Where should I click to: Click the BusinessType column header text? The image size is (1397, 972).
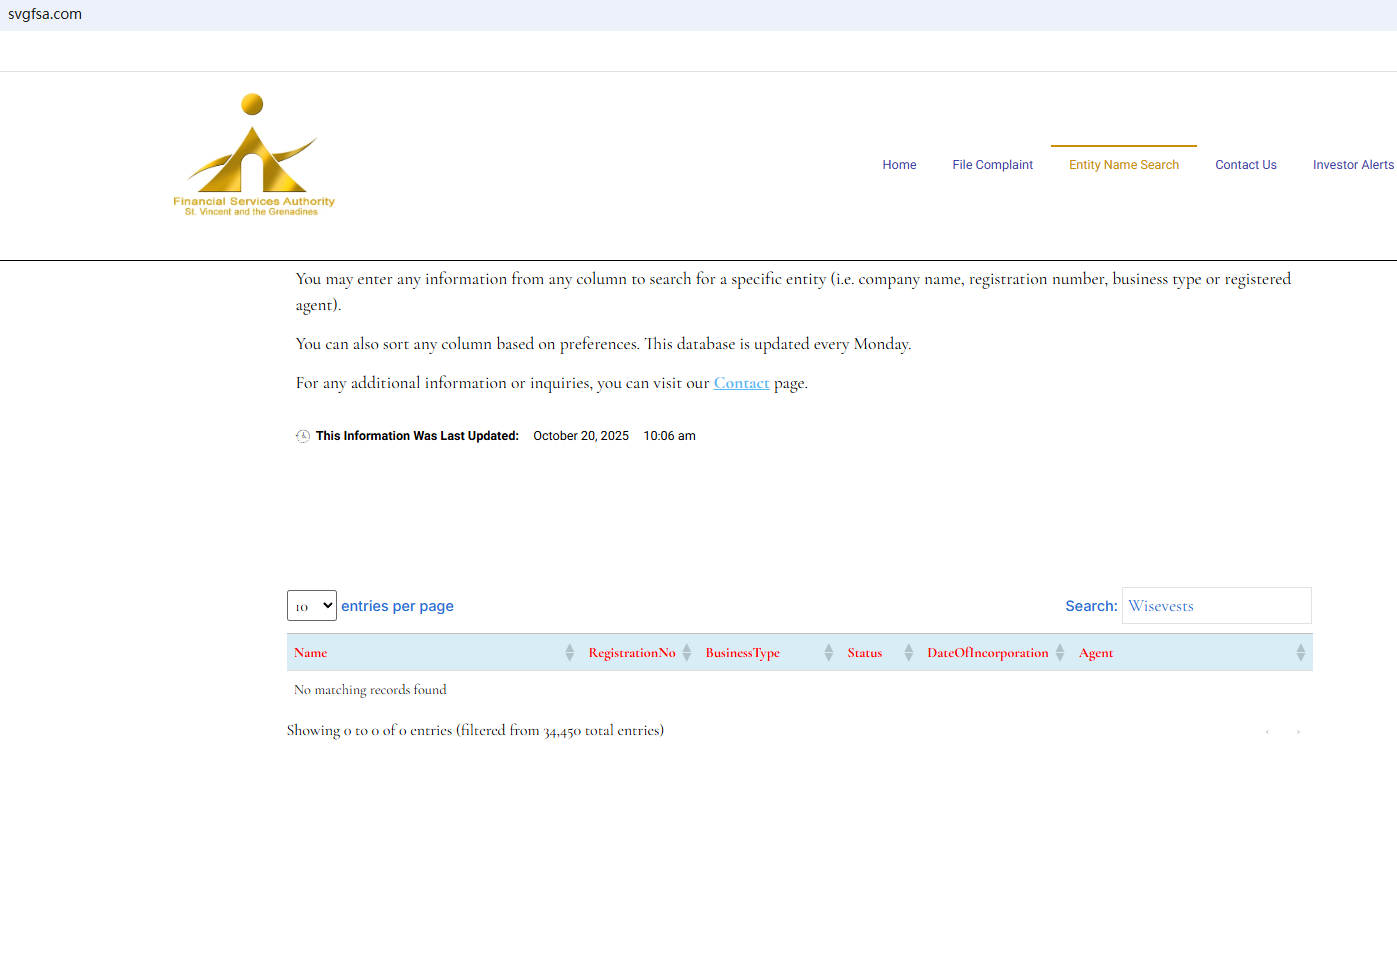click(743, 653)
